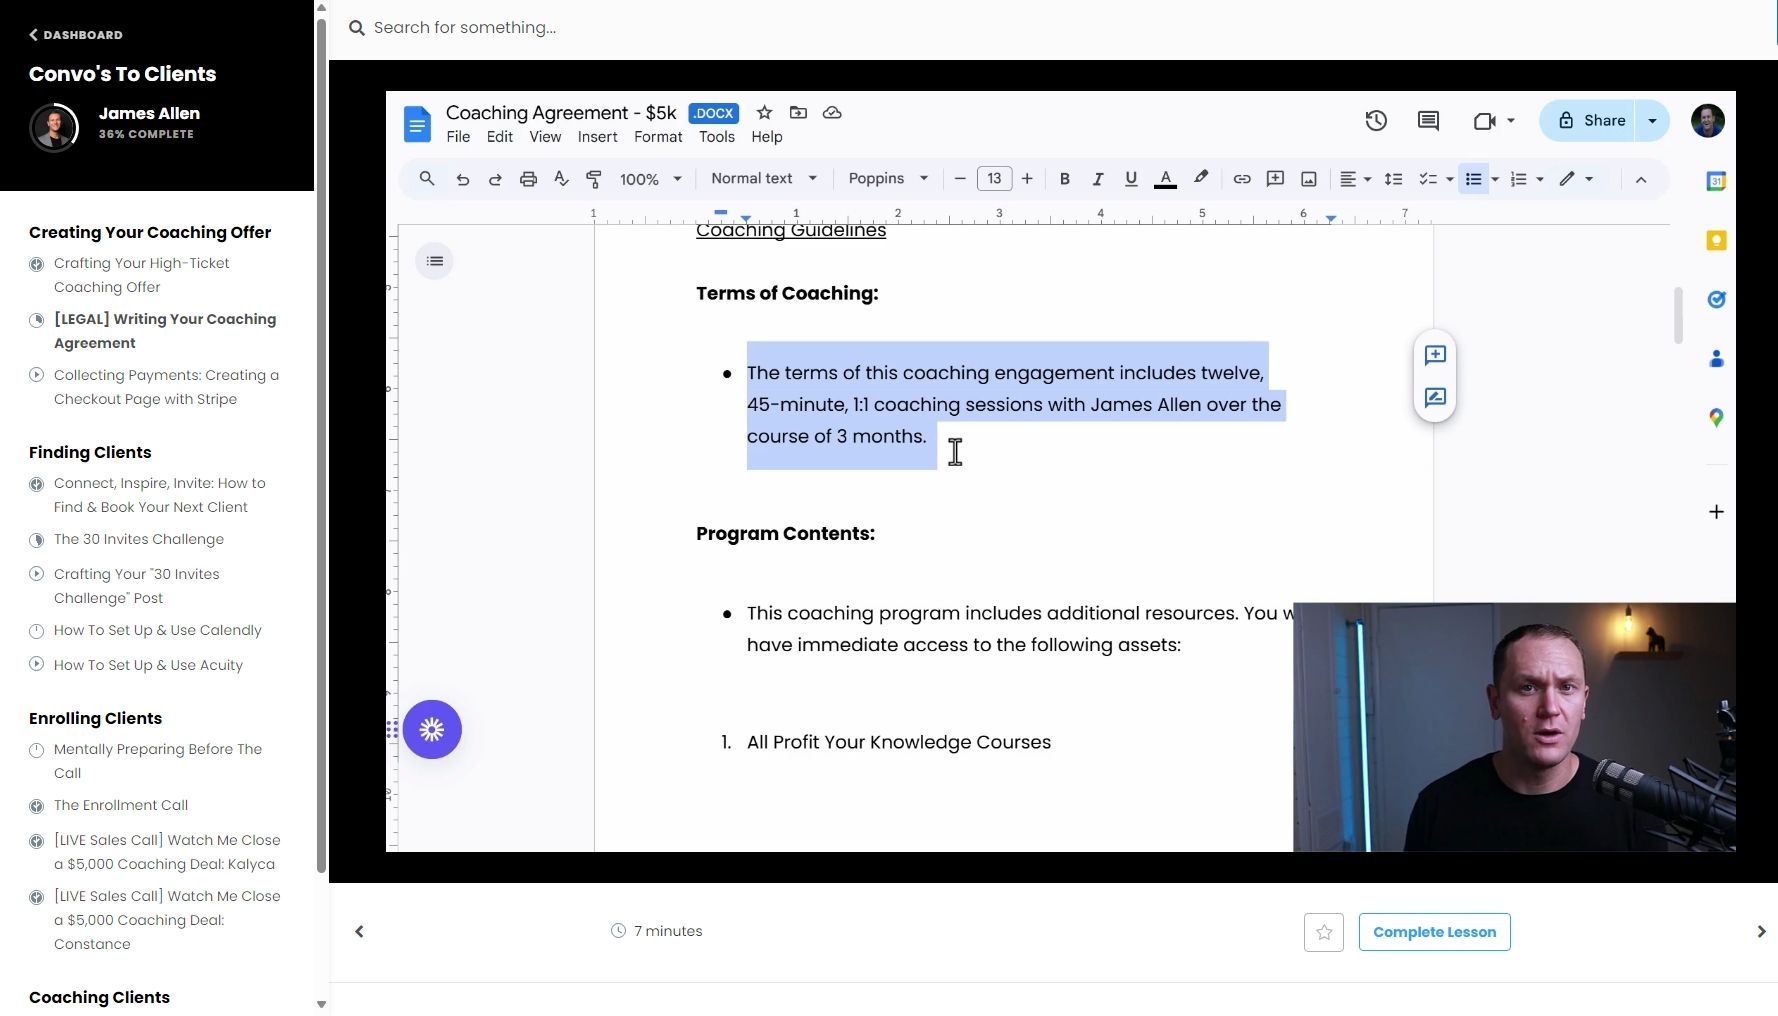Click the font size 13 field
This screenshot has height=1016, width=1778.
994,179
